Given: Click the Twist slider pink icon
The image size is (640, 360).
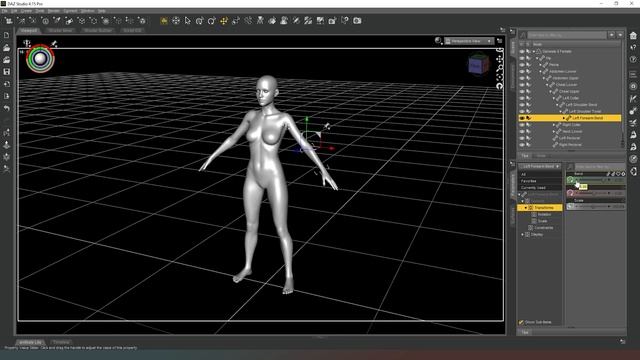Looking at the screenshot, I should coord(570,193).
